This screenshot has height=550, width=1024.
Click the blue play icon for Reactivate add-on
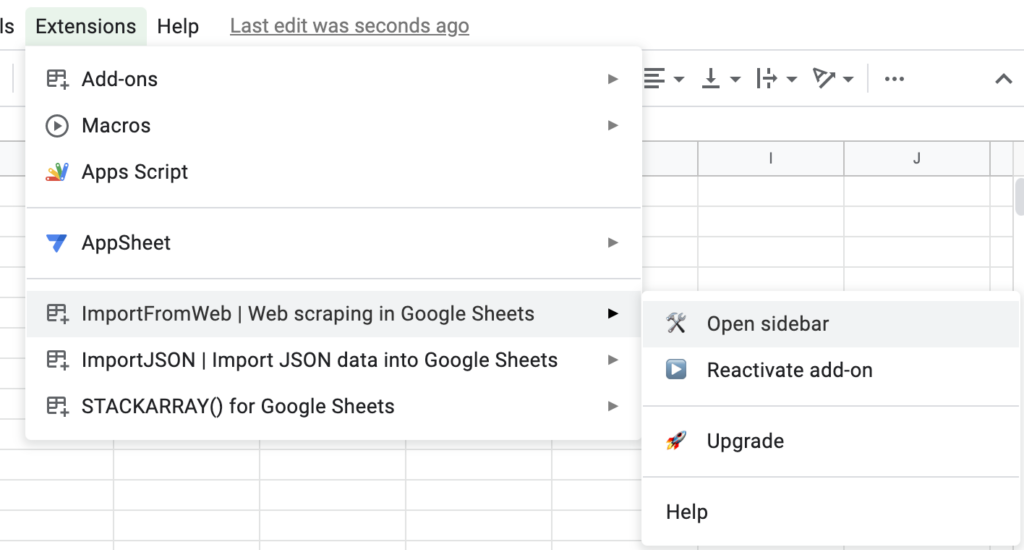click(676, 370)
